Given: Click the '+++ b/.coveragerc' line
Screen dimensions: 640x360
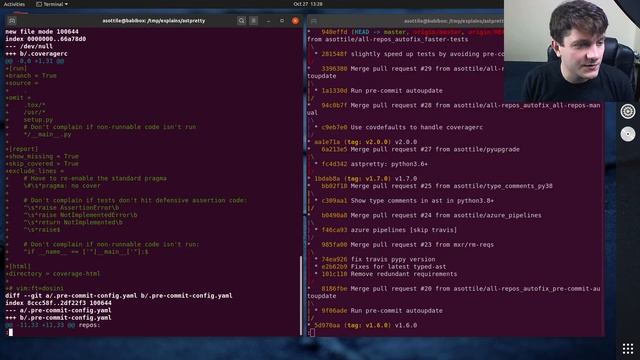Looking at the screenshot, I should pos(36,53).
